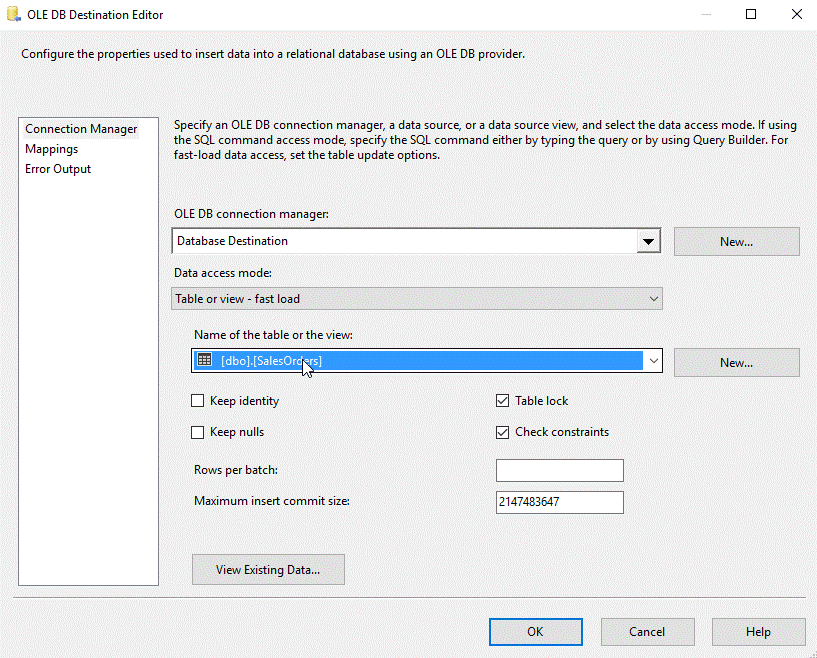Screen dimensions: 817x658
Task: Expand the table or view name dropdown
Action: pos(653,360)
